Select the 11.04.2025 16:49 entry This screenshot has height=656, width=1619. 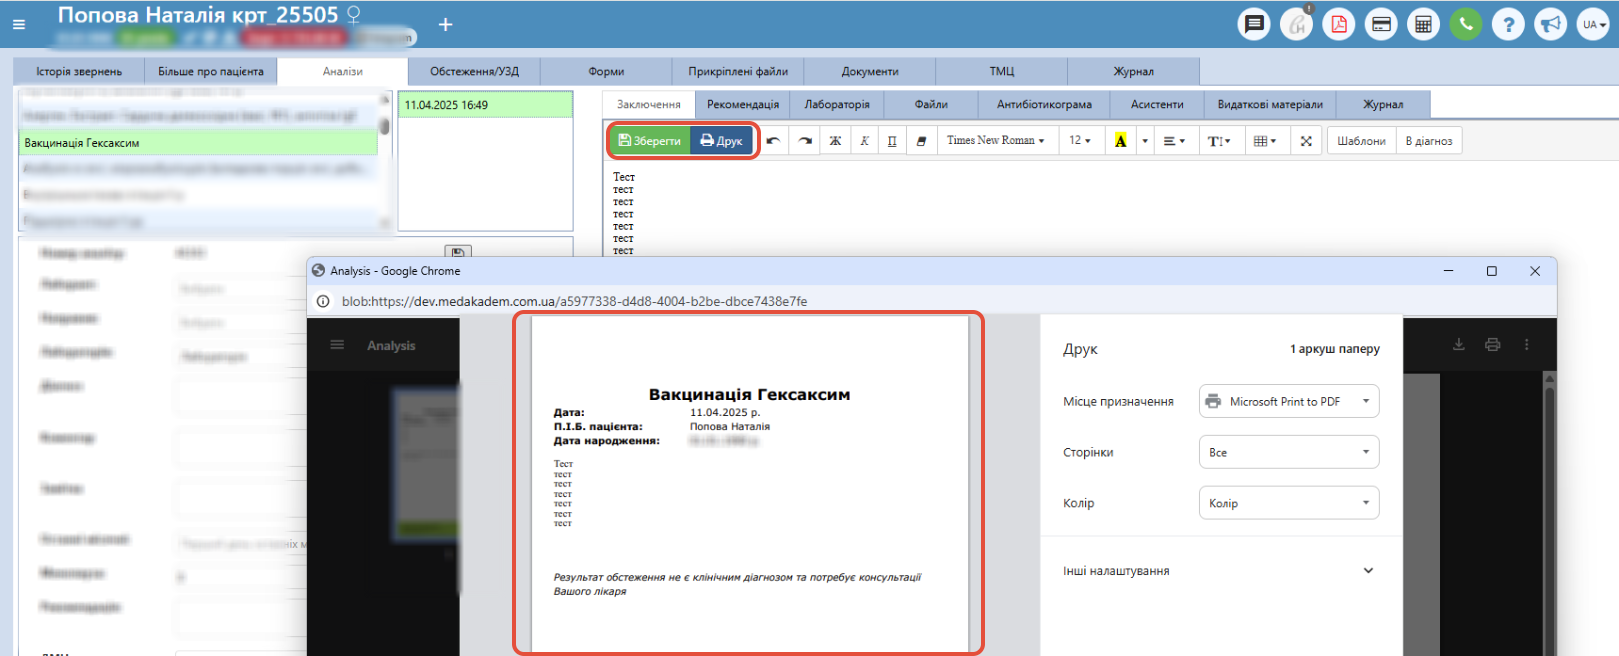pyautogui.click(x=485, y=105)
